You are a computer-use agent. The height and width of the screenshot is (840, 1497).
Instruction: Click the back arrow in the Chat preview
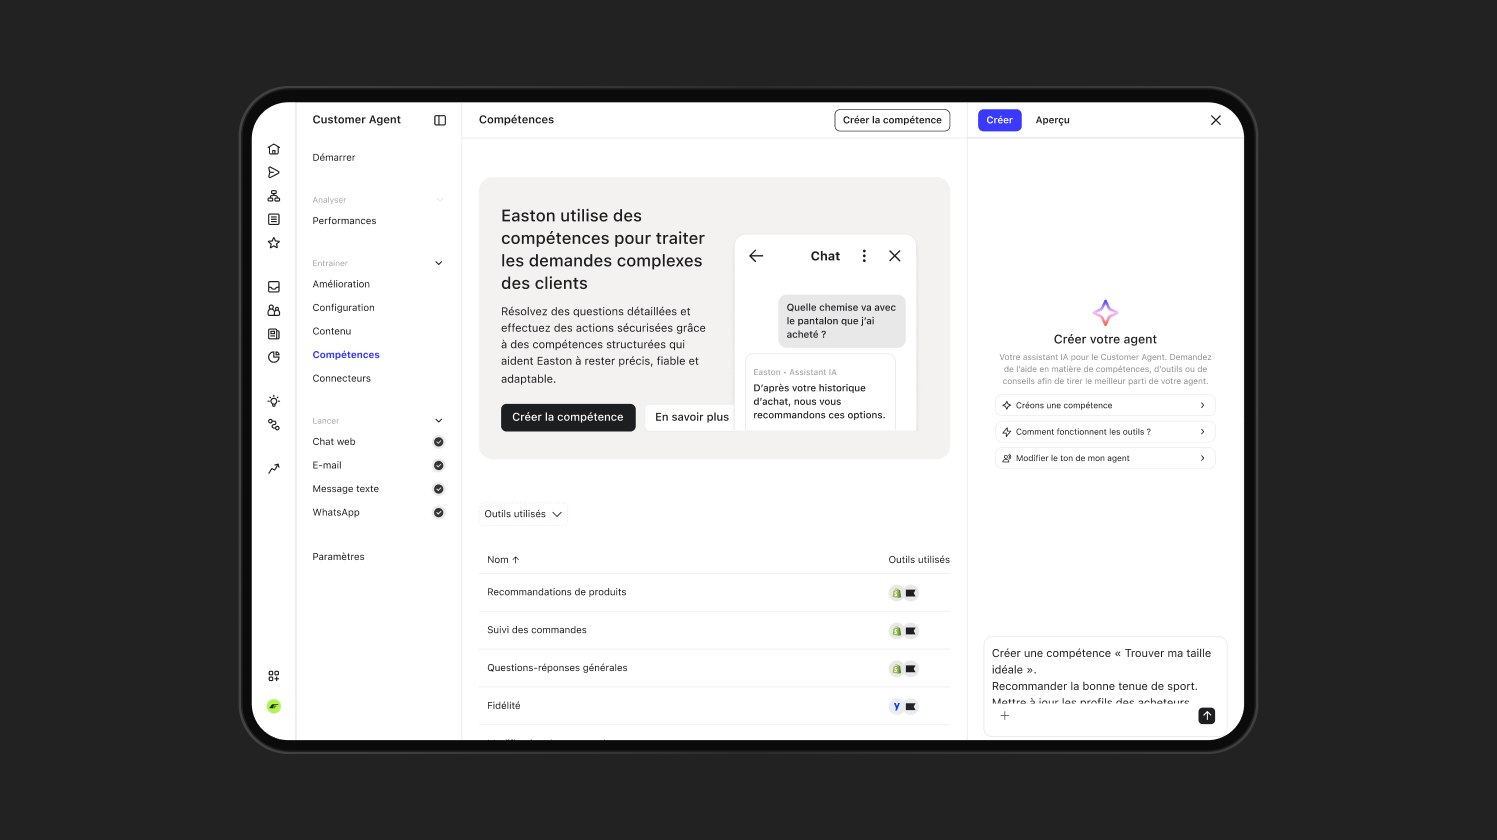(756, 256)
